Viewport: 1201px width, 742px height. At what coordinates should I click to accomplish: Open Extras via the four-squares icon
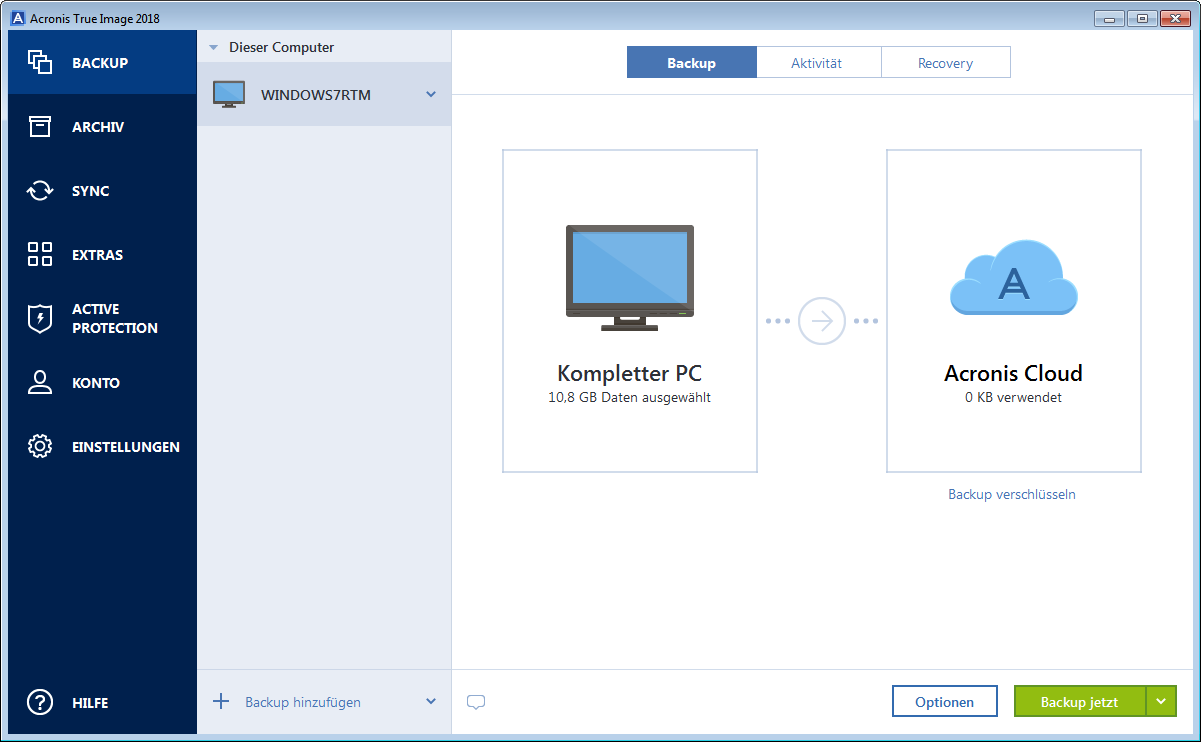(x=40, y=254)
